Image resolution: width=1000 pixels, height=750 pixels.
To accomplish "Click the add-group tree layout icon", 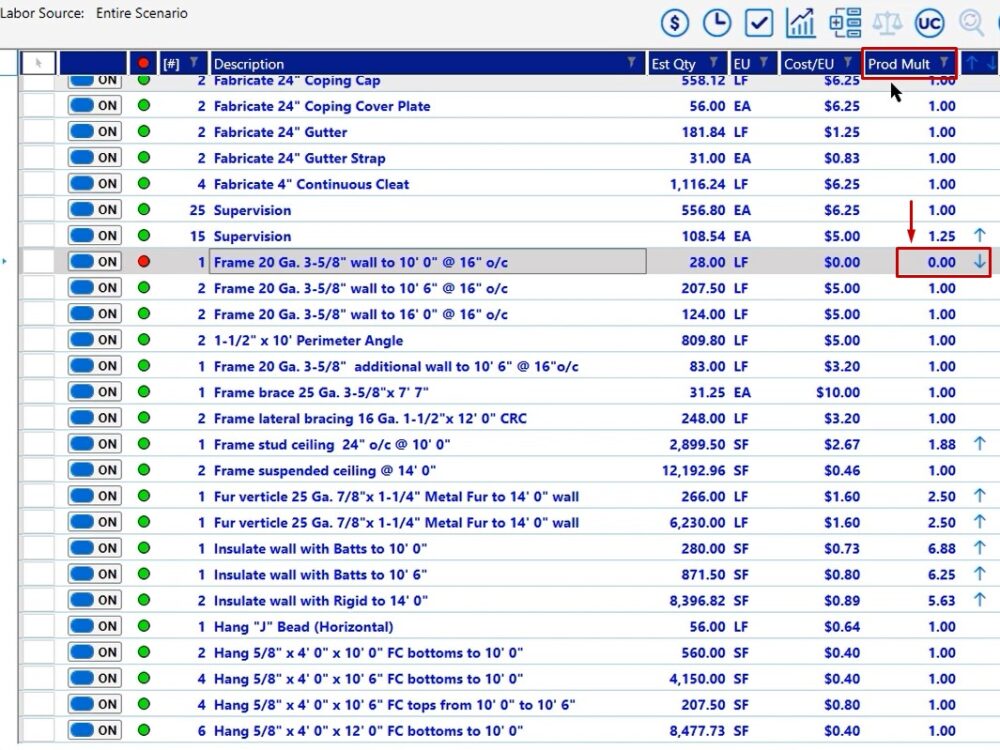I will pos(845,22).
